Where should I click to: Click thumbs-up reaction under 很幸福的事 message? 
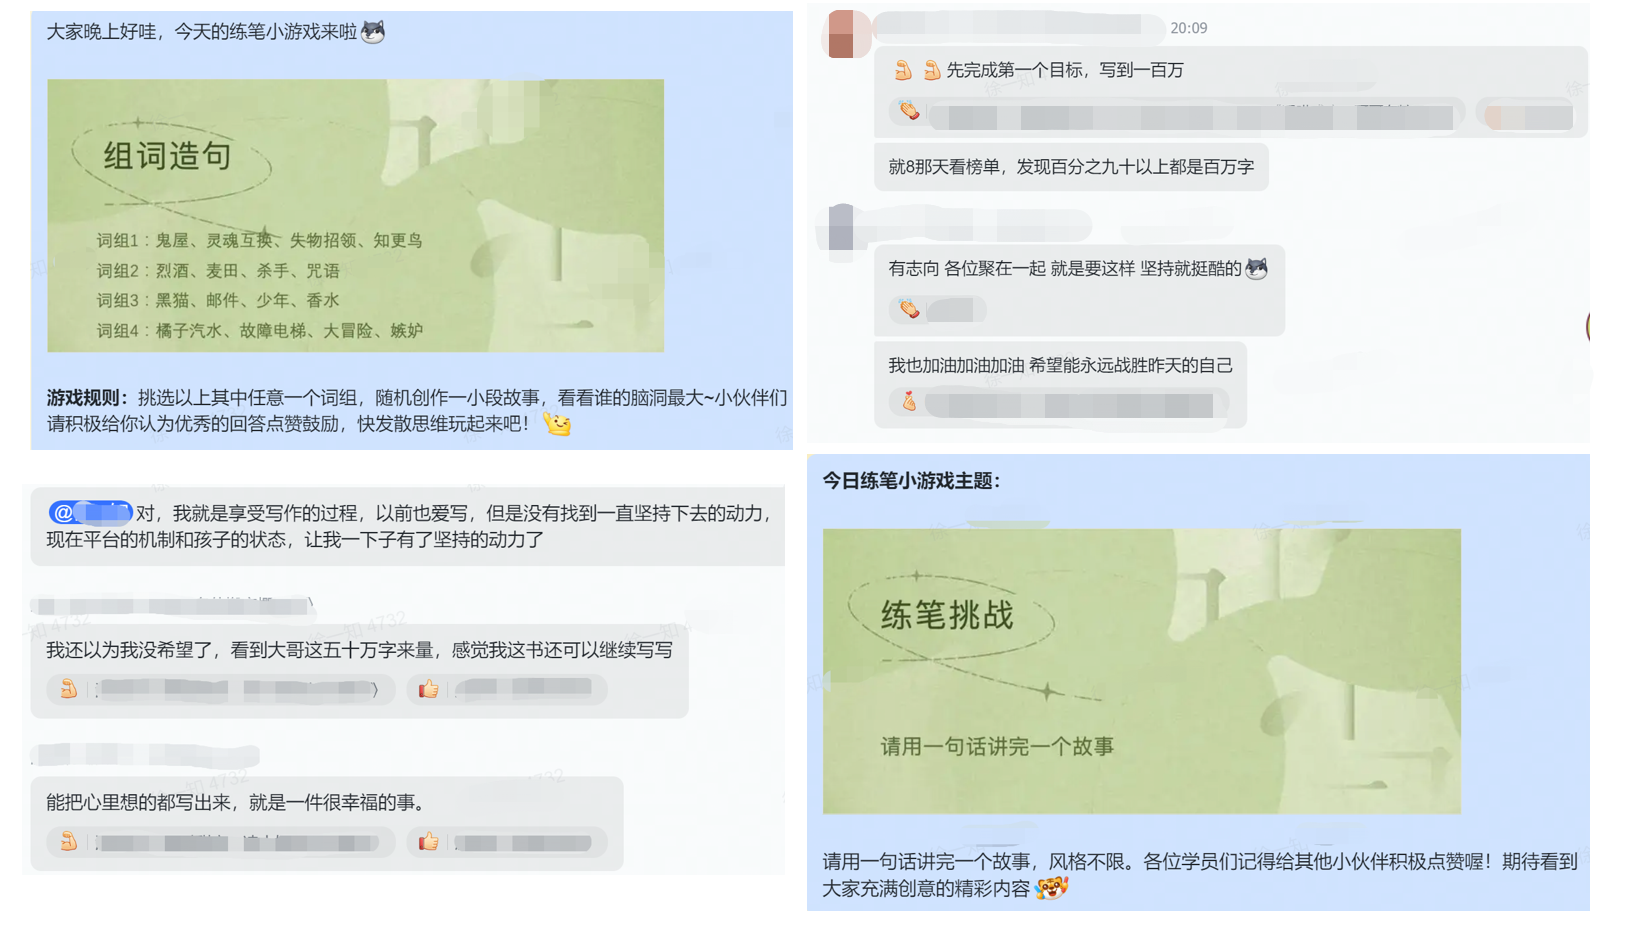tap(429, 842)
